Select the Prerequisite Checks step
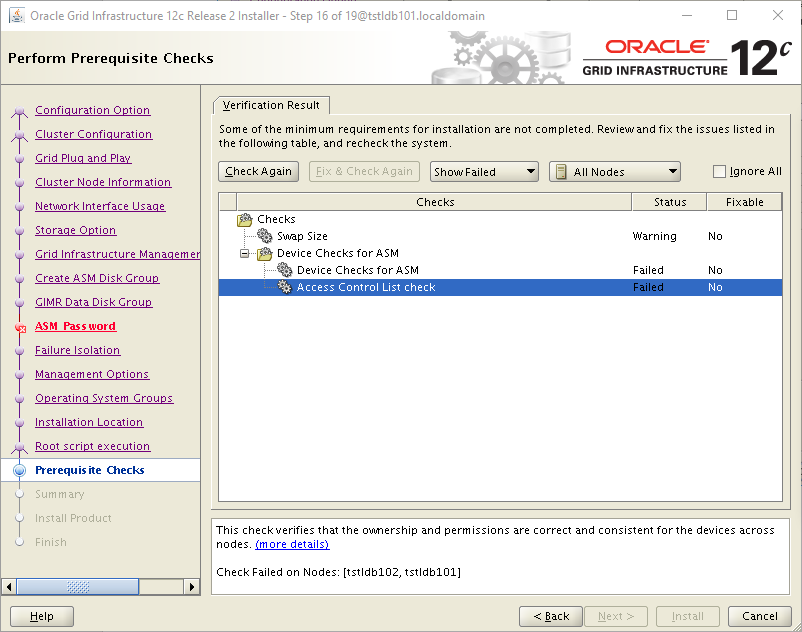The height and width of the screenshot is (632, 802). (90, 470)
